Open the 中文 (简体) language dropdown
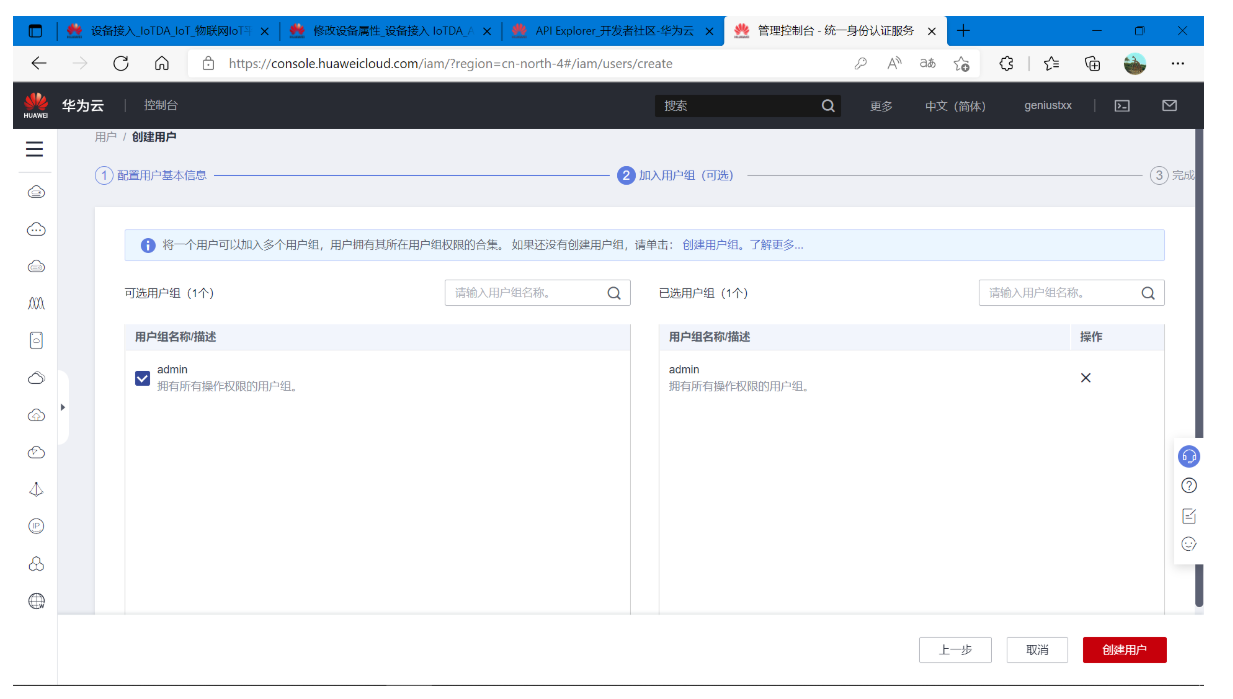 955,106
